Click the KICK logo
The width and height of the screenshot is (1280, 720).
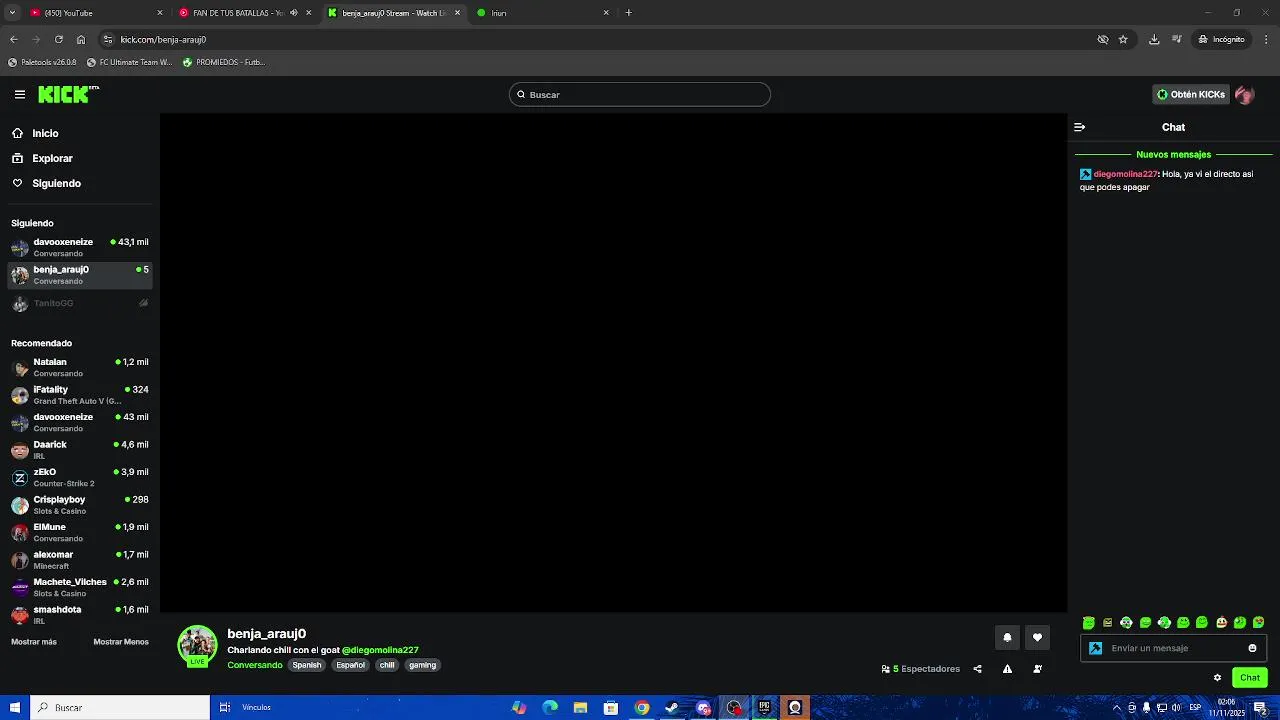68,94
